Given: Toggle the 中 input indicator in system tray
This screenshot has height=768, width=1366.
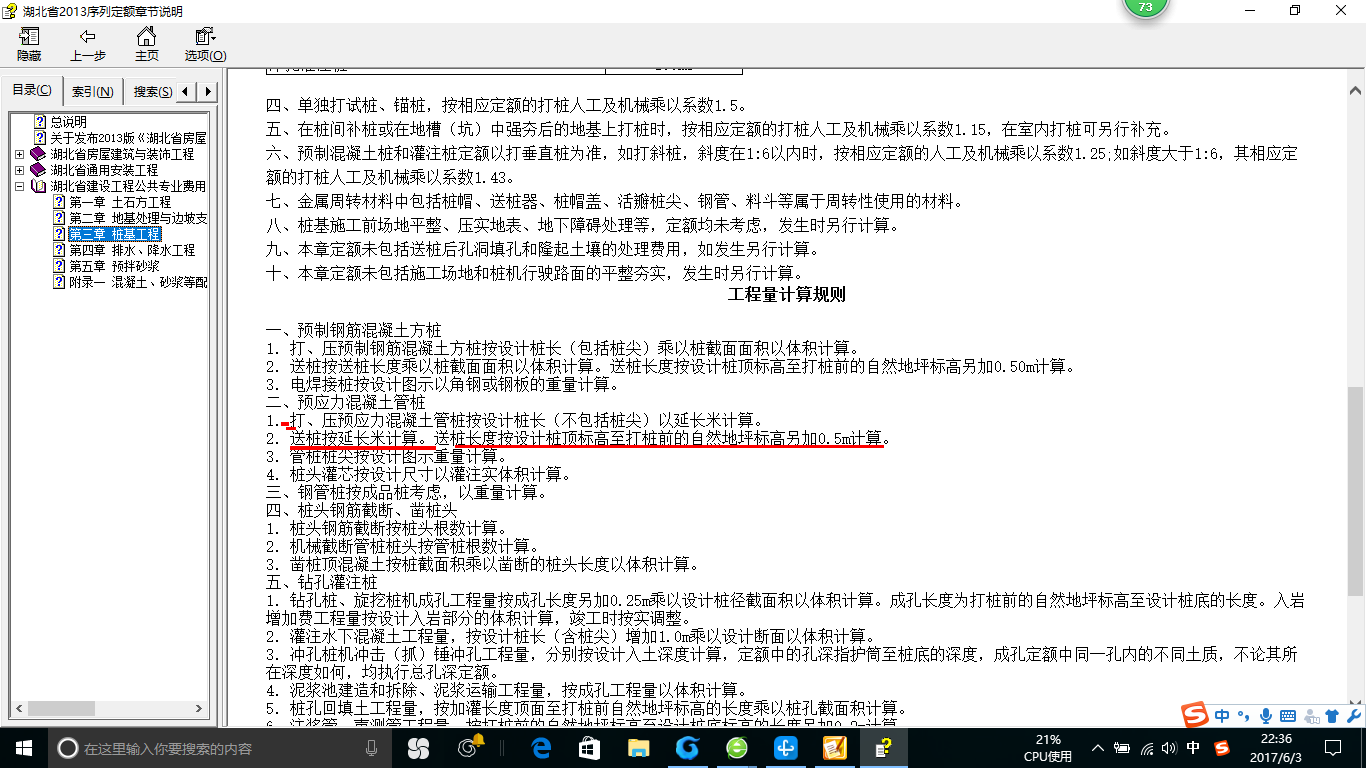Looking at the screenshot, I should click(x=1193, y=748).
